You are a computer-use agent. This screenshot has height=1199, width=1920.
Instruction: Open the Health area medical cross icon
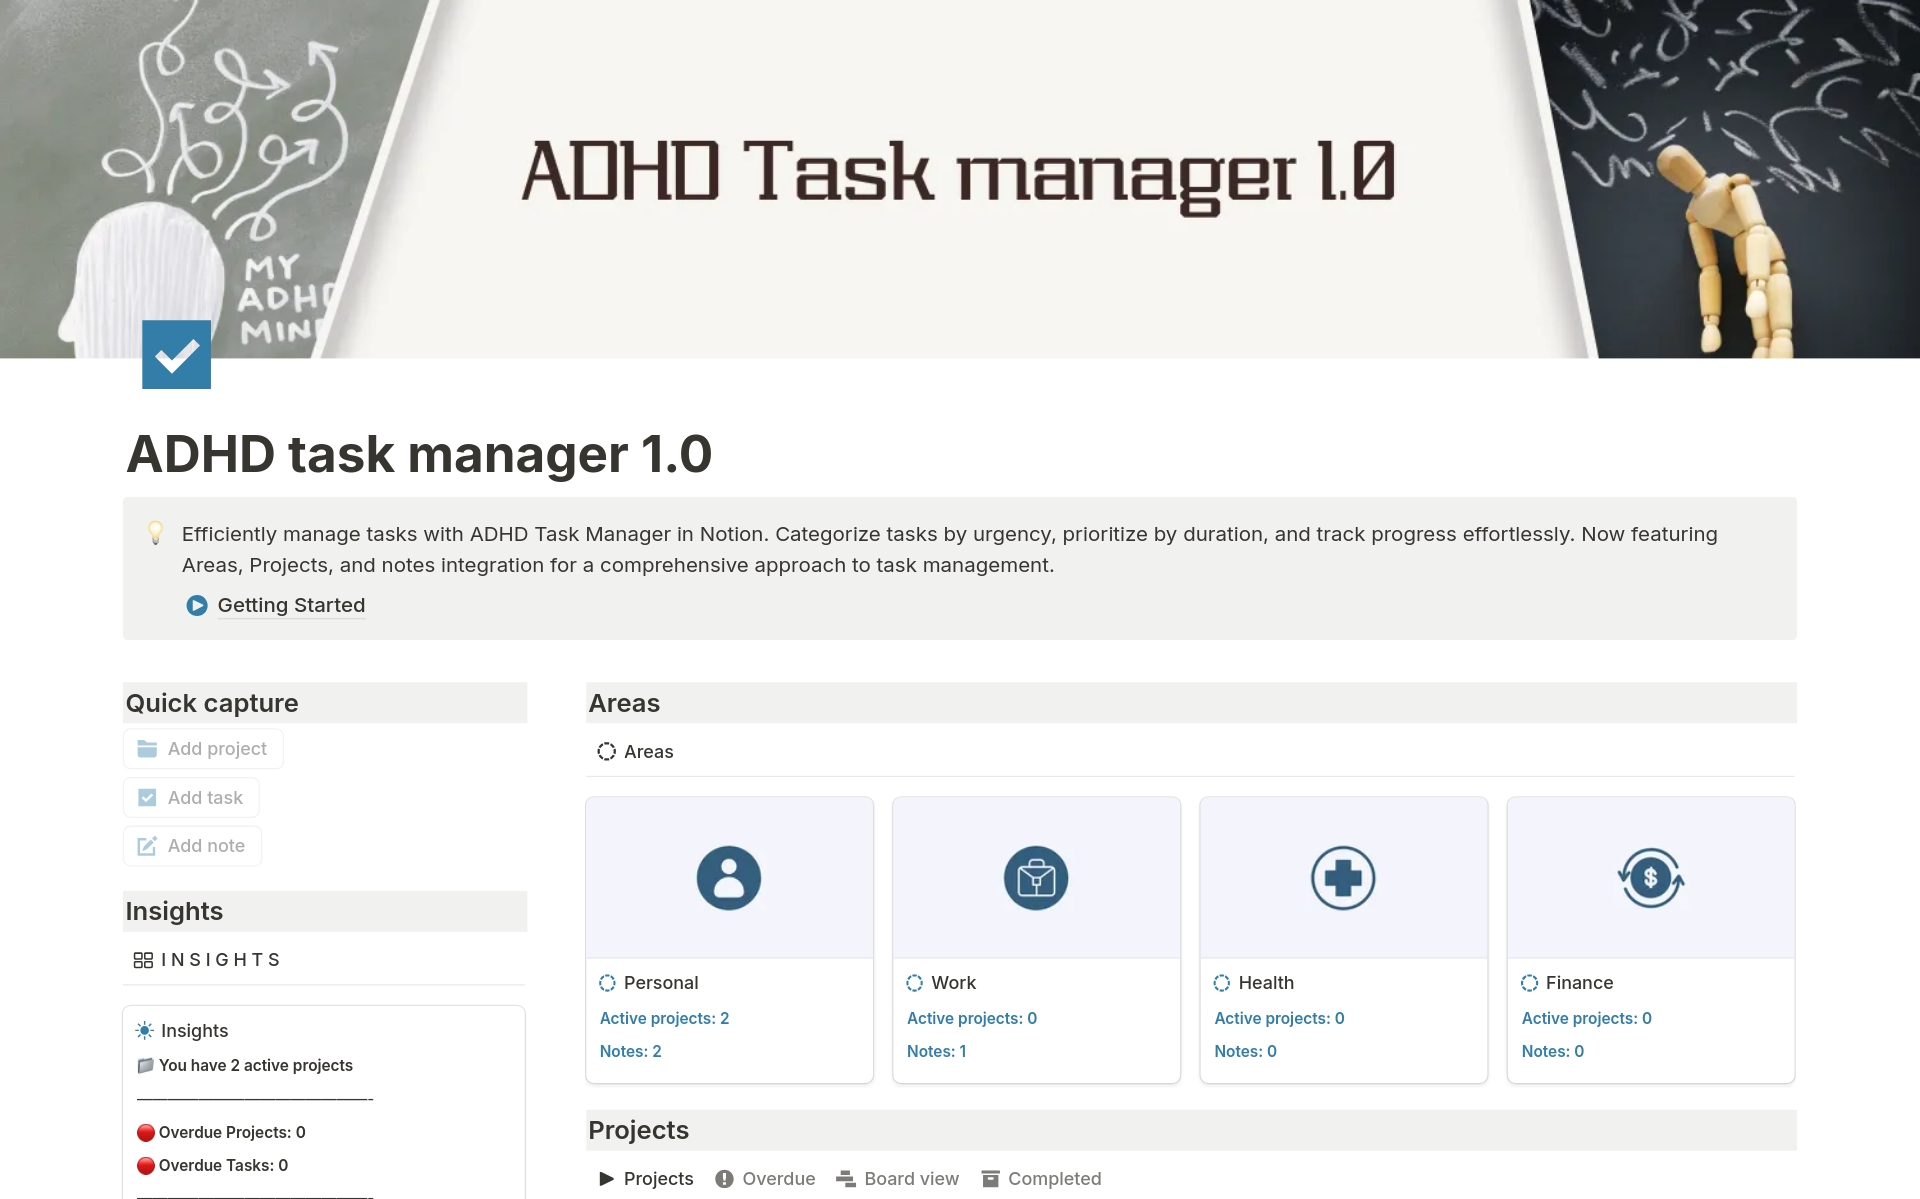pyautogui.click(x=1343, y=876)
